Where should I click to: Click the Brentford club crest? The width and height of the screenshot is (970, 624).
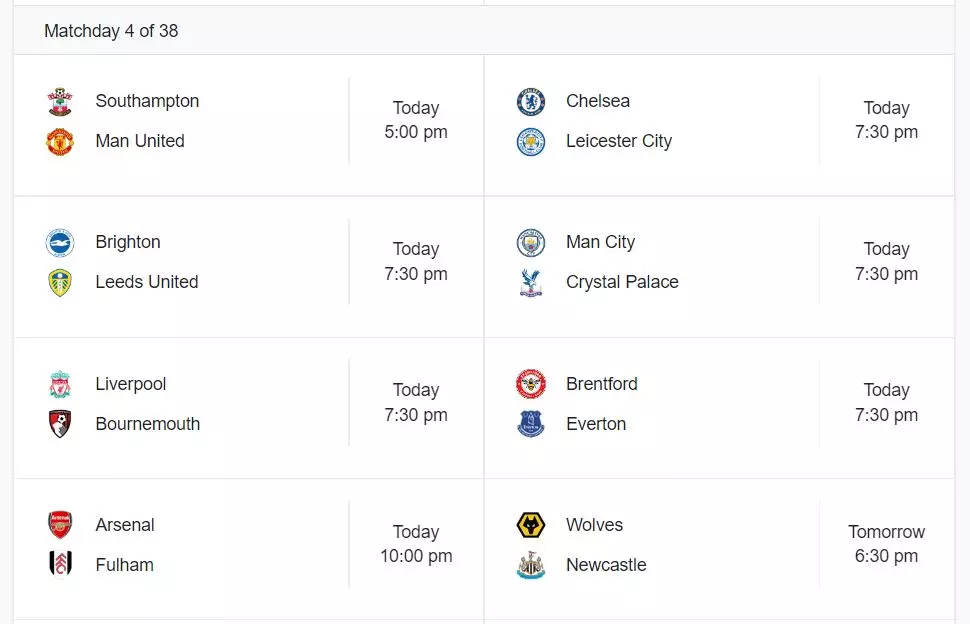531,384
